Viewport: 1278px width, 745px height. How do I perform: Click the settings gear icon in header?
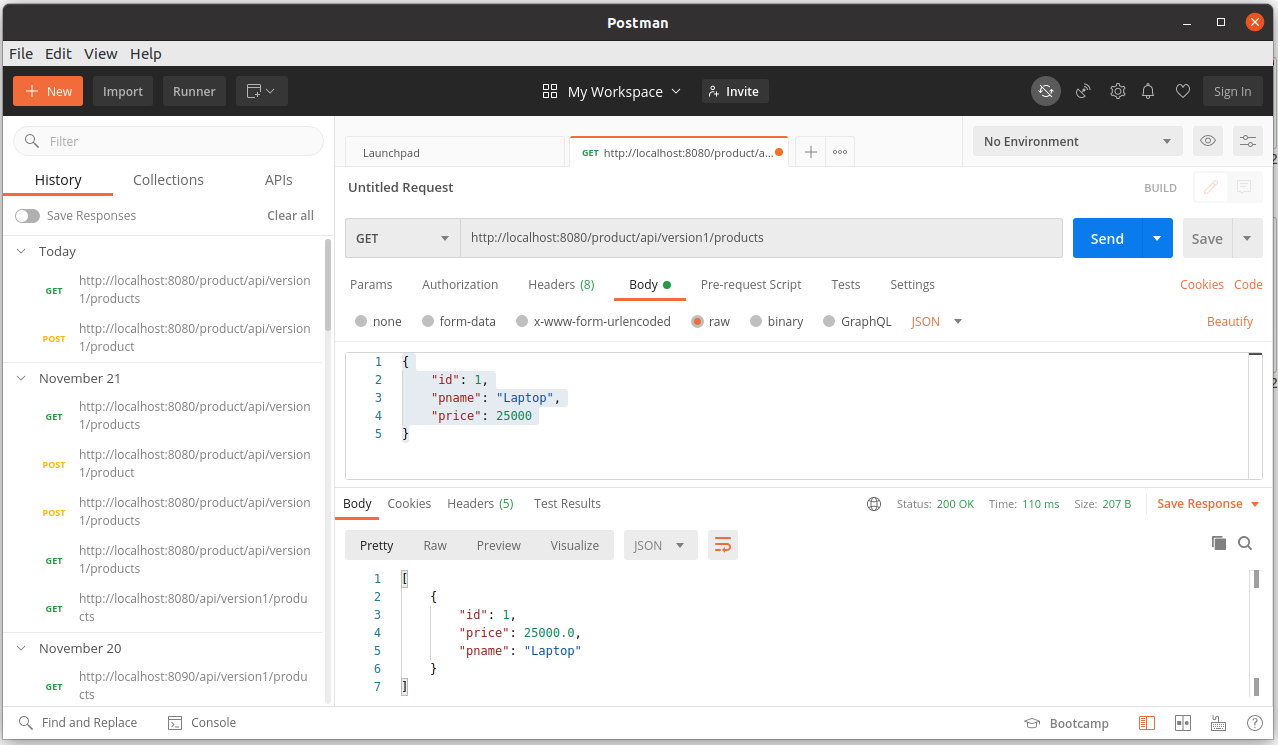click(1118, 91)
